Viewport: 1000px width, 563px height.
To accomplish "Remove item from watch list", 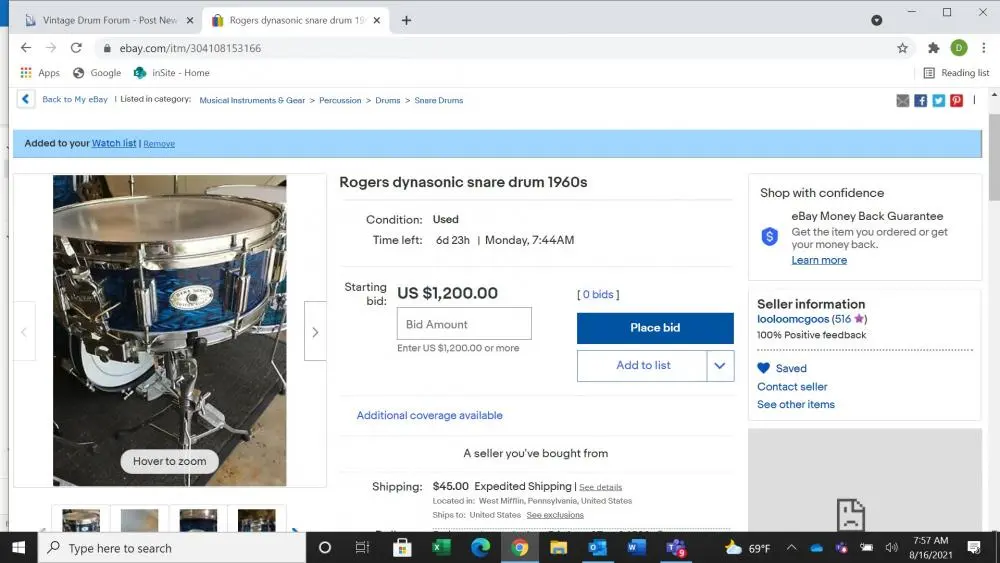I will click(x=159, y=144).
